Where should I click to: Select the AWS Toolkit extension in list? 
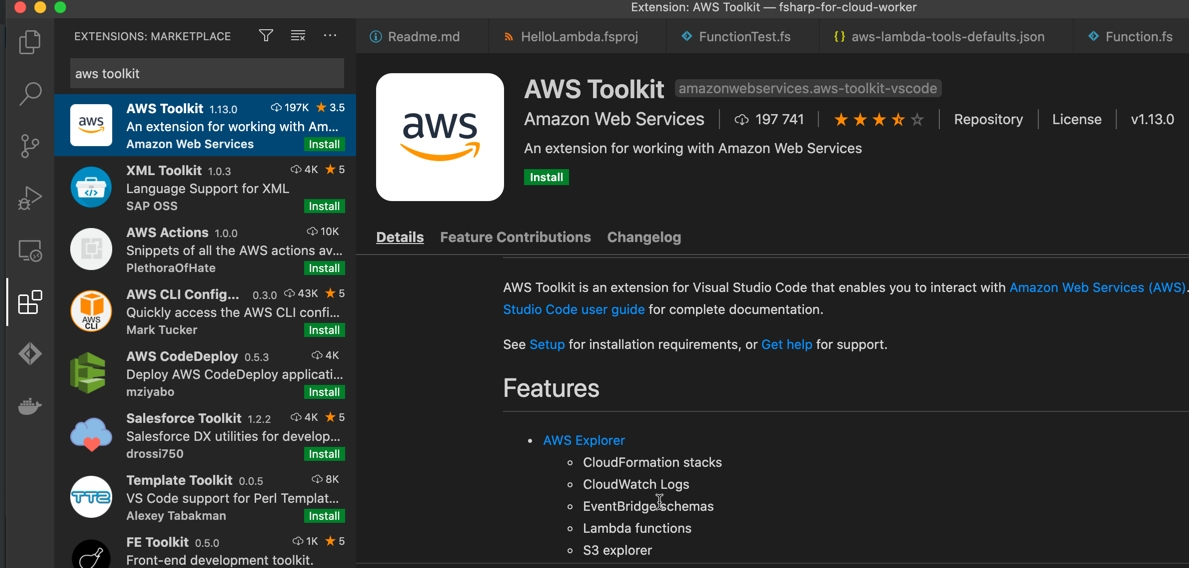tap(205, 125)
